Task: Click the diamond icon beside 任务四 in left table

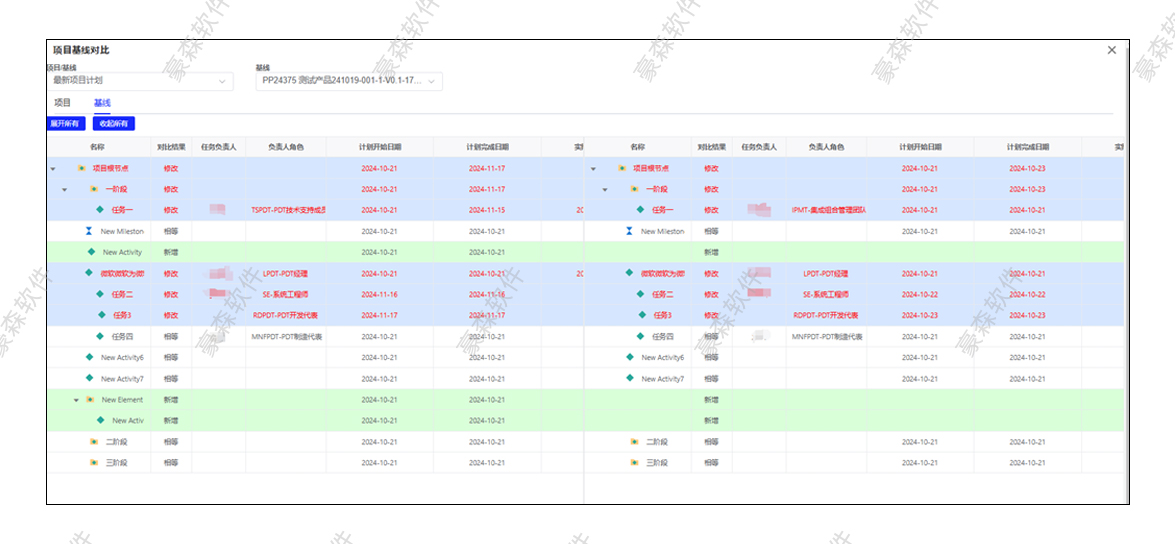Action: pyautogui.click(x=100, y=336)
